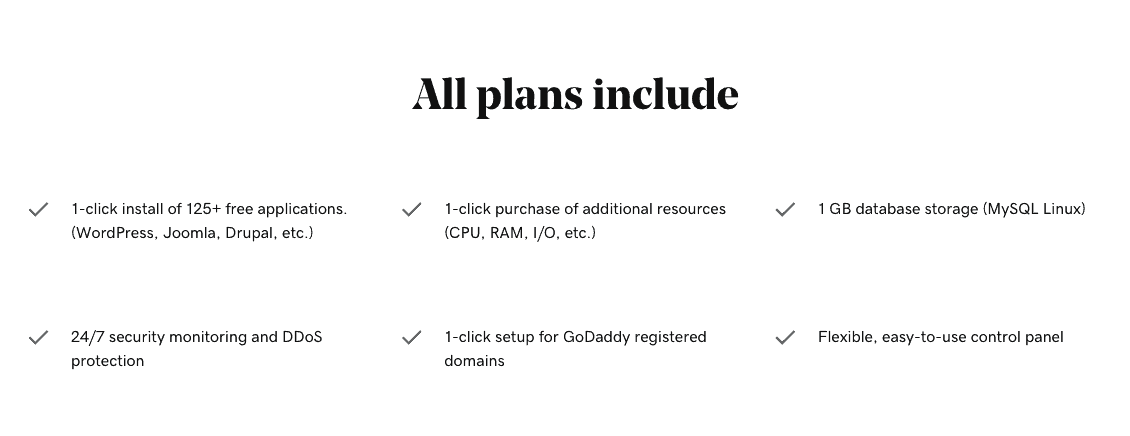
Task: Select the '1-click purchase of additional resources' text
Action: click(x=585, y=209)
